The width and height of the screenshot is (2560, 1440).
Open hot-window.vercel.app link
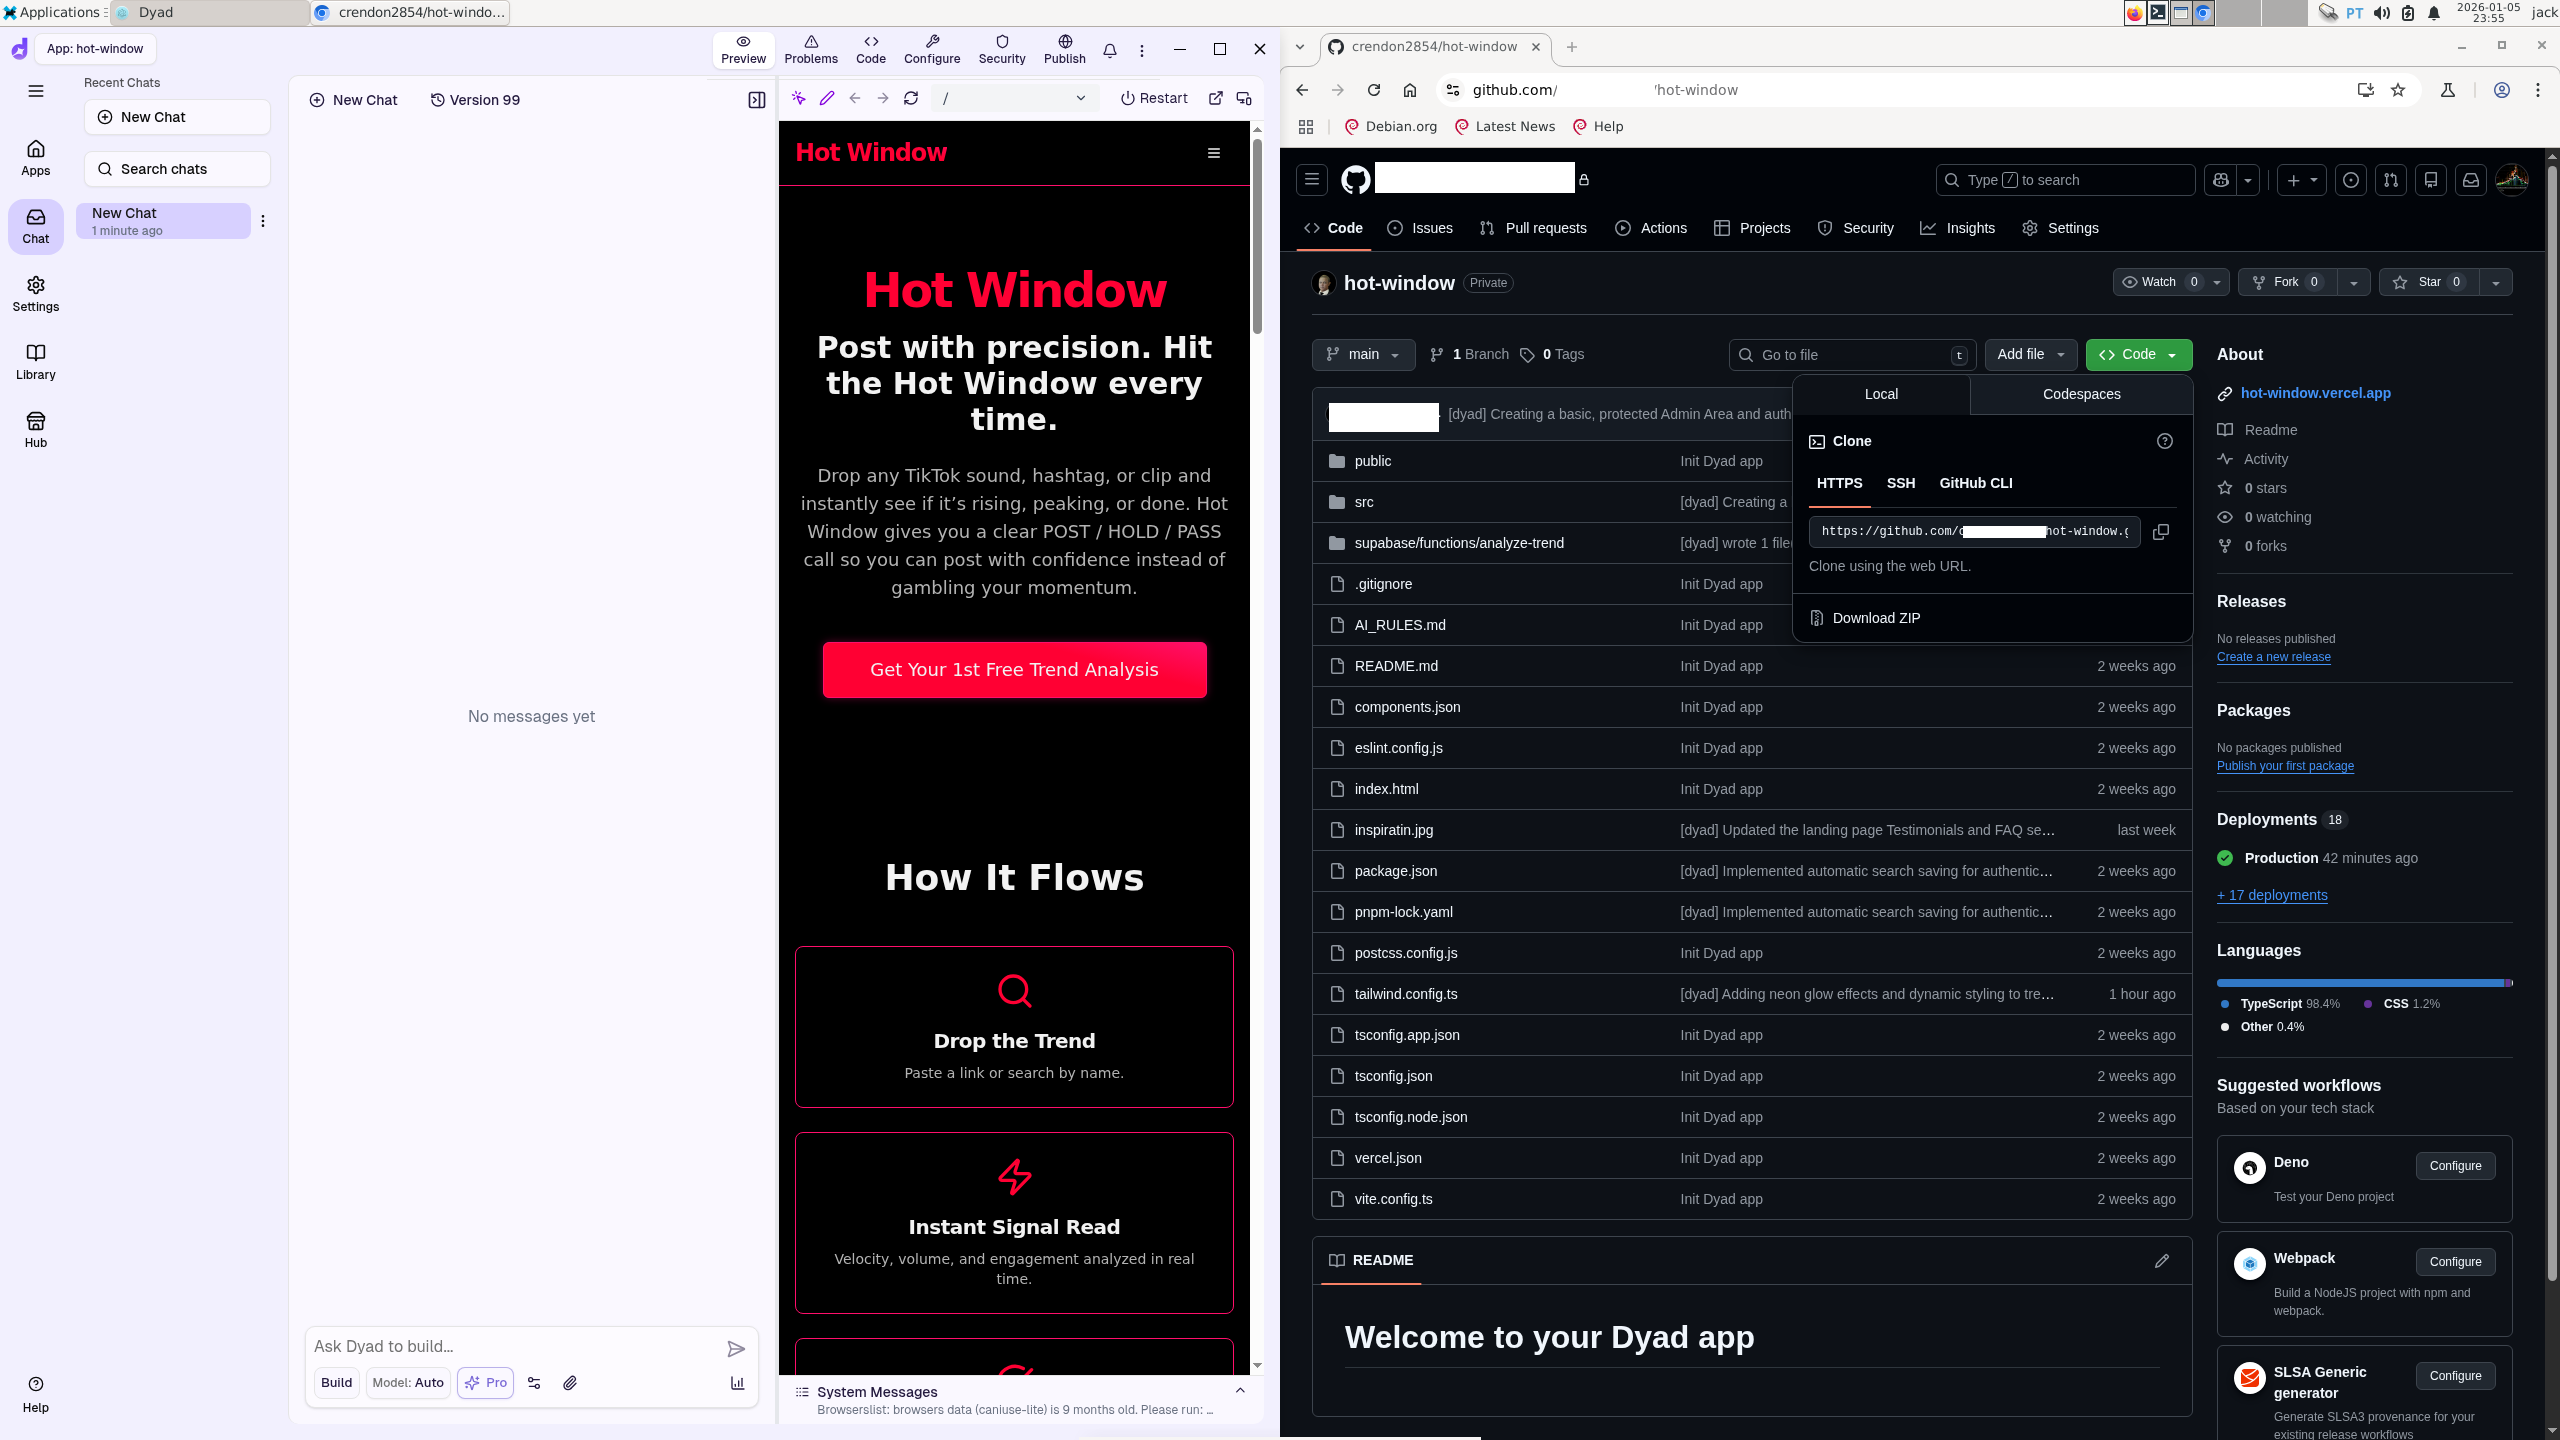tap(2315, 393)
